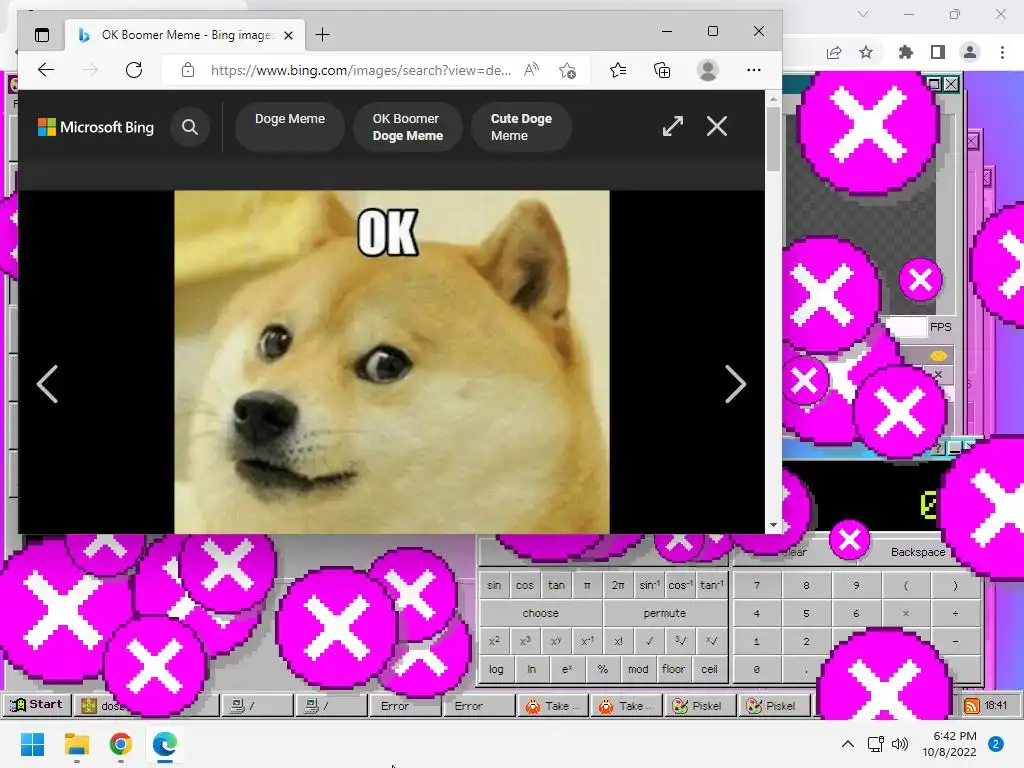The height and width of the screenshot is (768, 1024).
Task: Close the Bing image detail view
Action: pos(717,126)
